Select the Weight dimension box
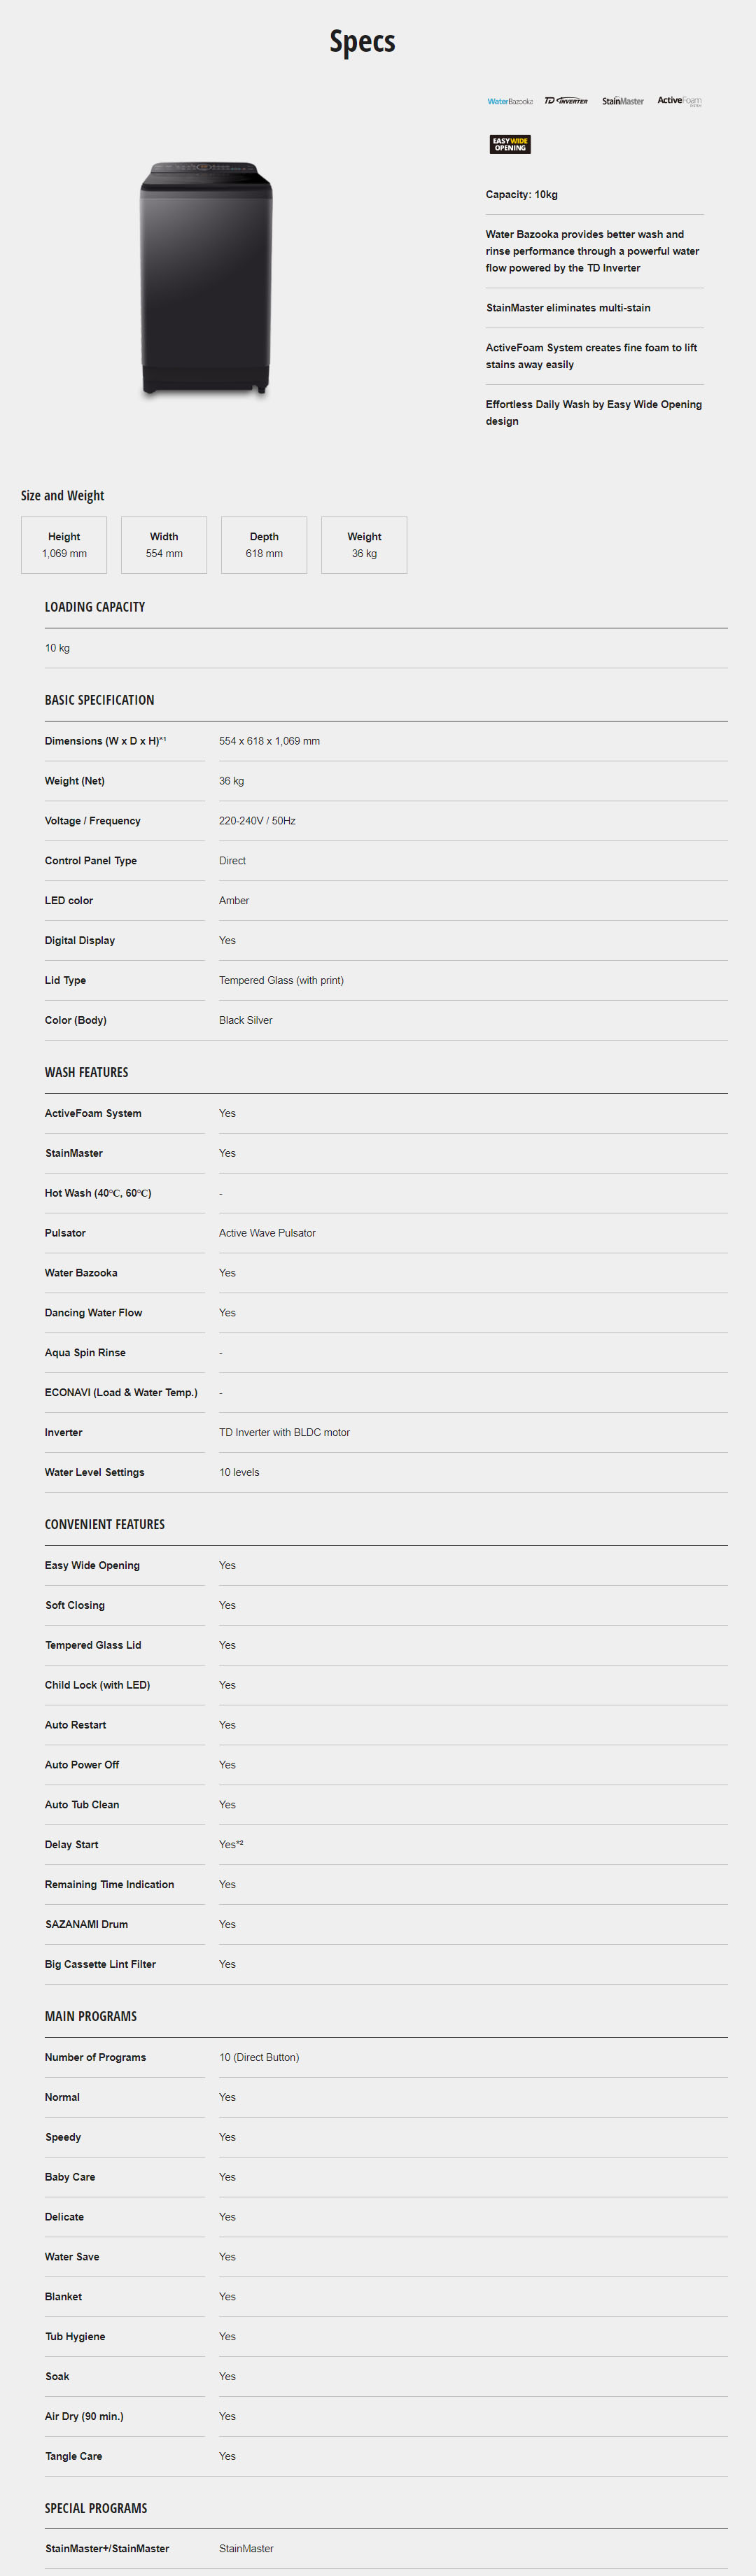The height and width of the screenshot is (2576, 756). (364, 545)
